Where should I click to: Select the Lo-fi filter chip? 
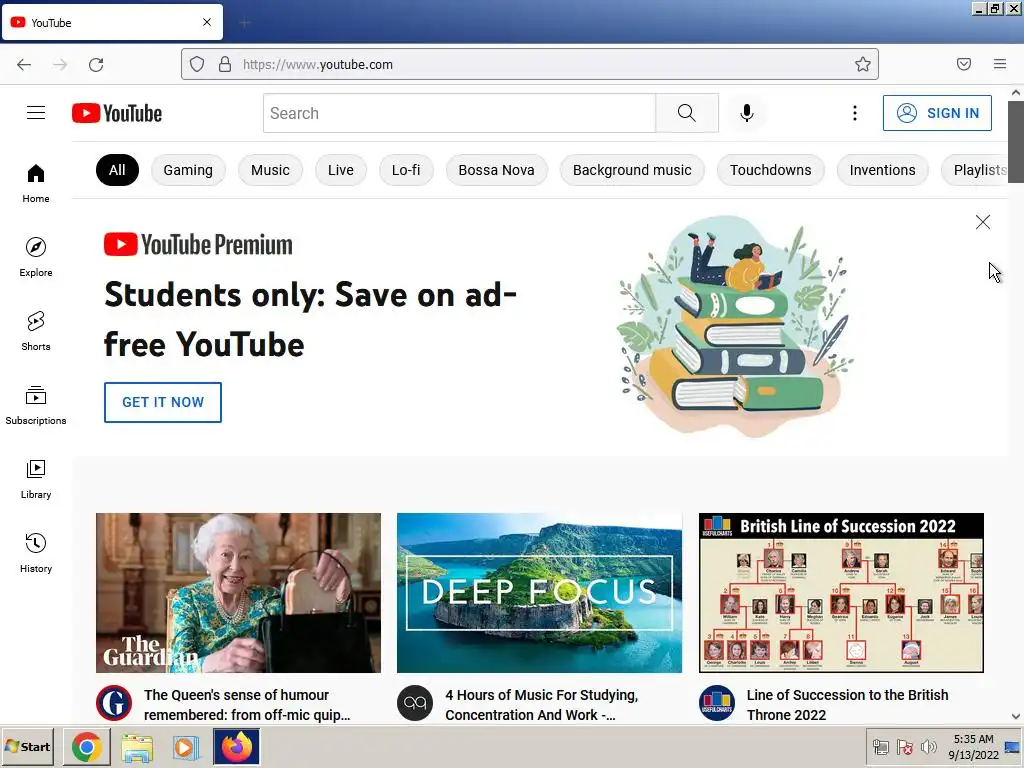(406, 170)
